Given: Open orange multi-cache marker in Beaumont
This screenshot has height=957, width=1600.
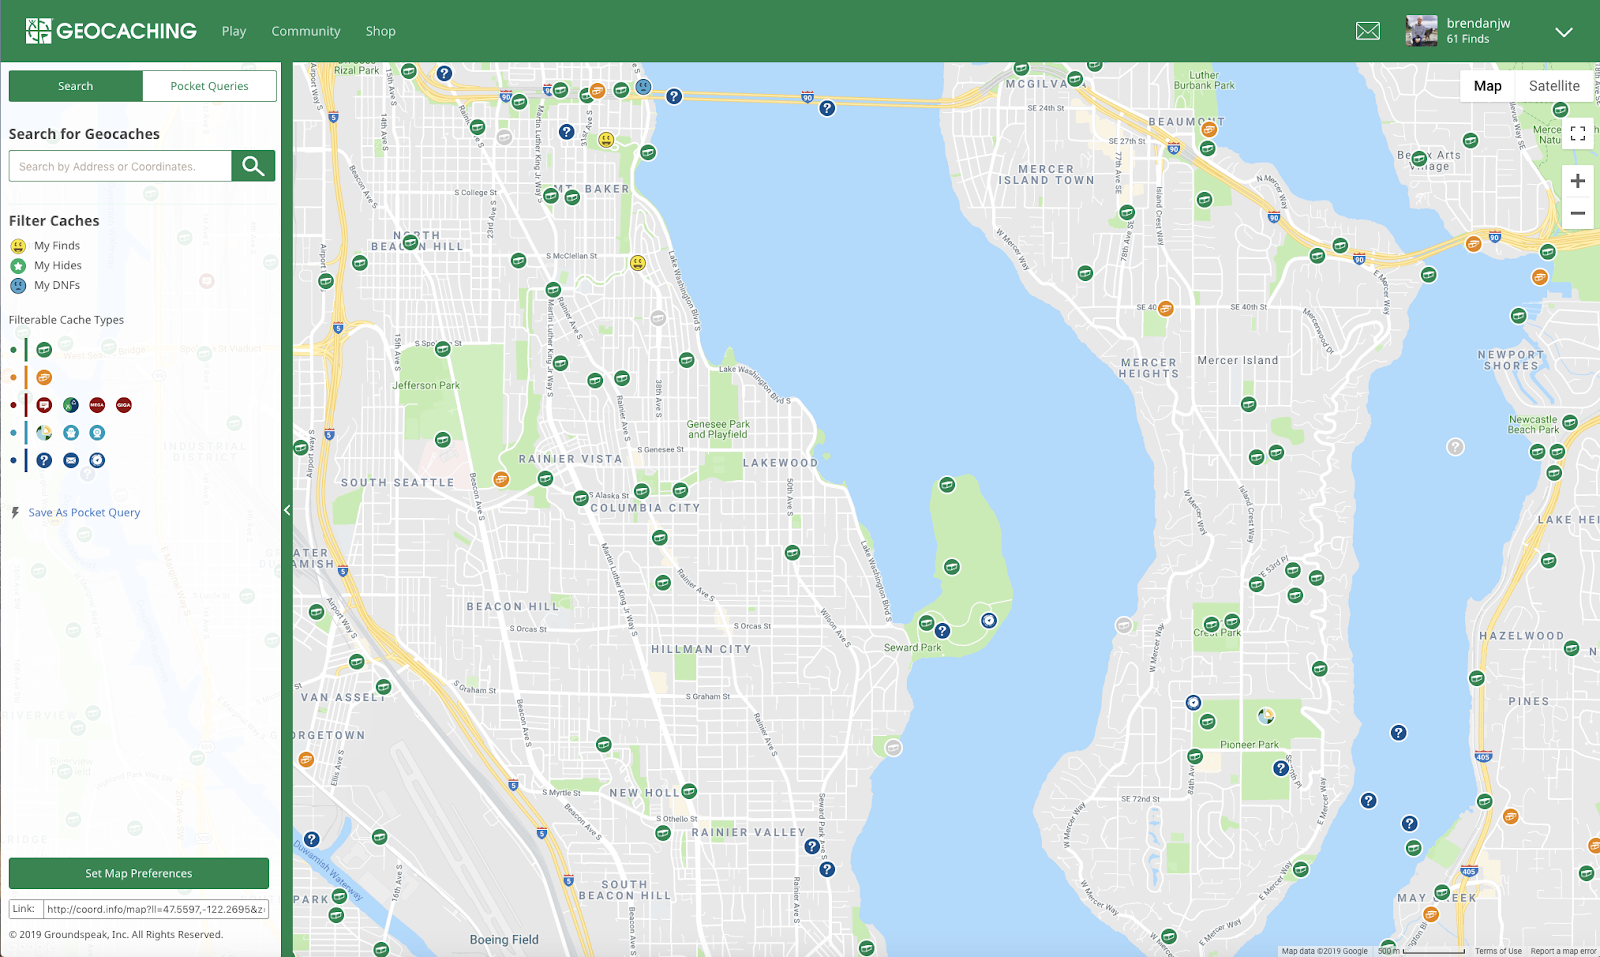Looking at the screenshot, I should [x=1209, y=130].
